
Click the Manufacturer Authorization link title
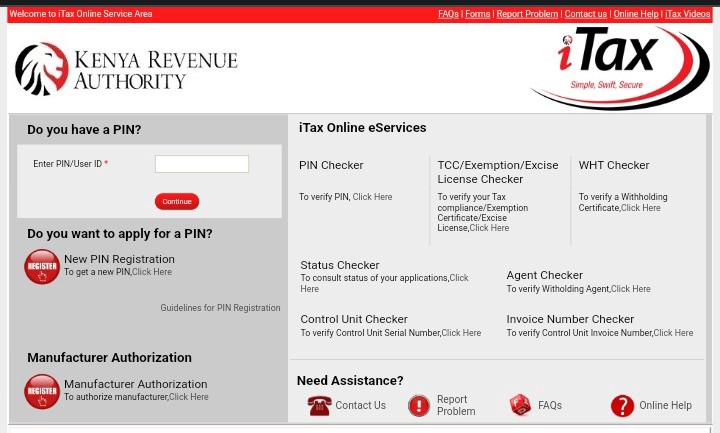(135, 384)
